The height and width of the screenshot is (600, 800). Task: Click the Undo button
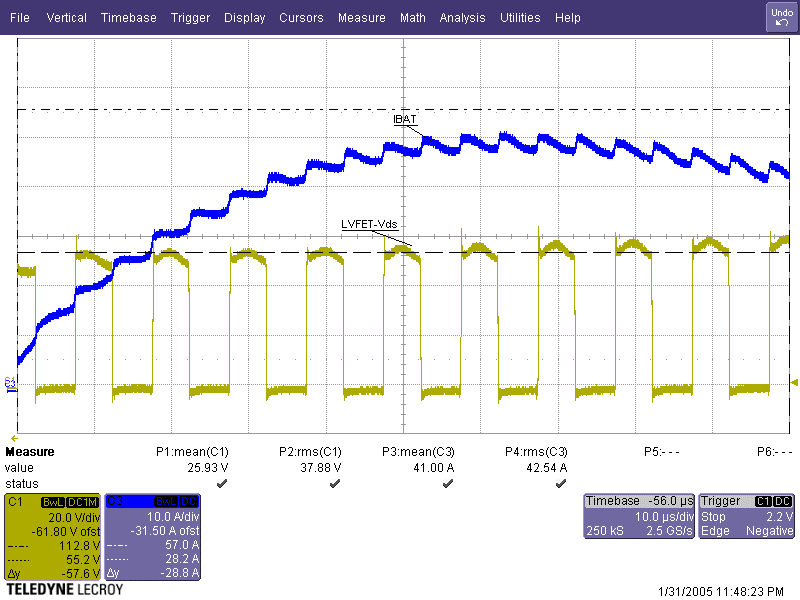[x=781, y=16]
